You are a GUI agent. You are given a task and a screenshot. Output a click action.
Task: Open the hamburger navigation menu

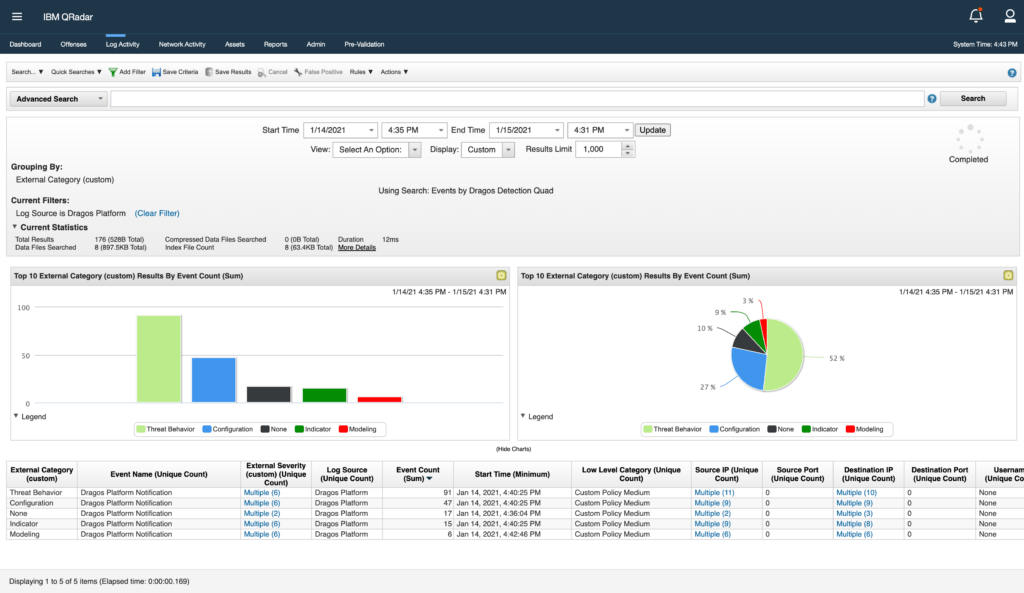[17, 17]
